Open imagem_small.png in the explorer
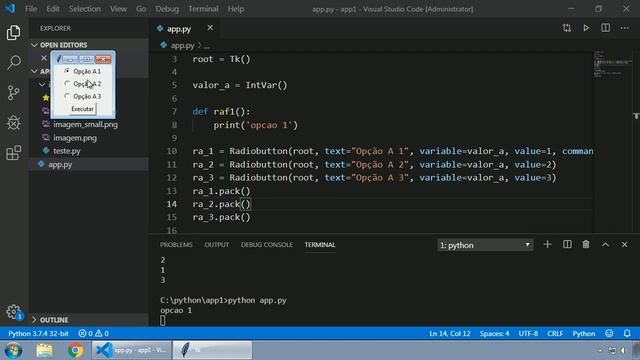Image resolution: width=640 pixels, height=360 pixels. point(85,124)
